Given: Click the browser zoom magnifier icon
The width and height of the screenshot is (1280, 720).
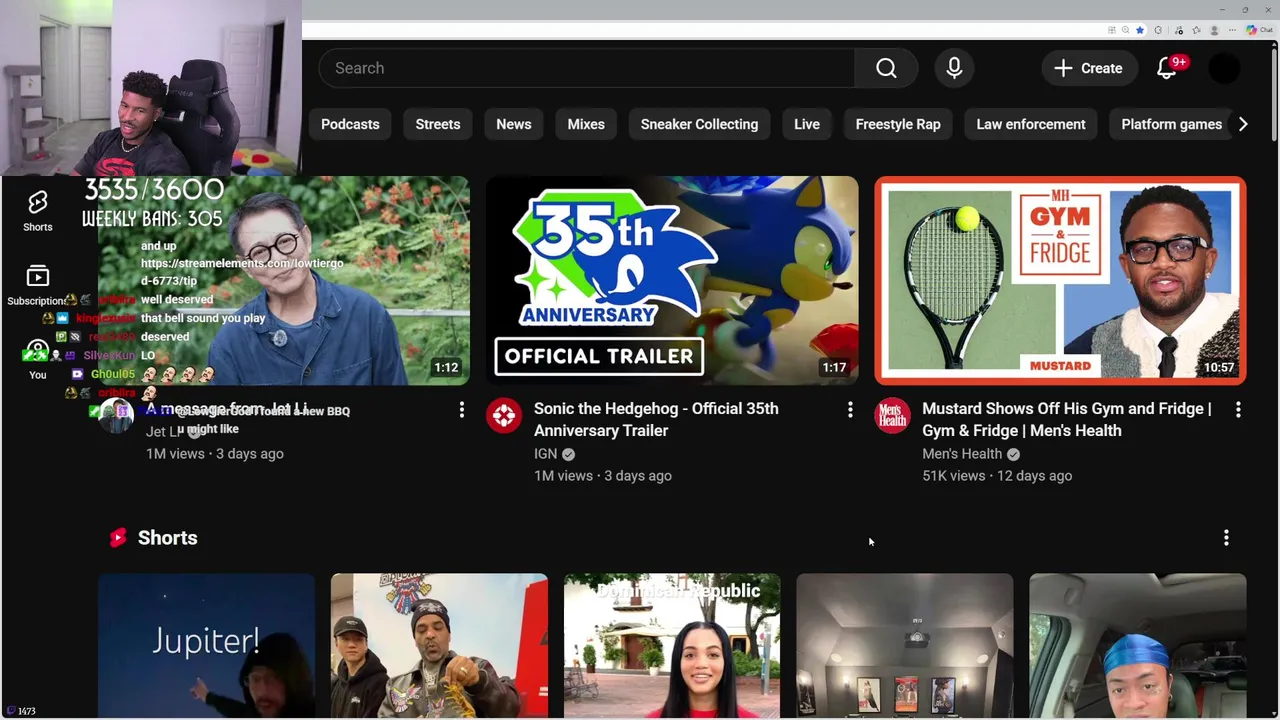Looking at the screenshot, I should point(1125,30).
